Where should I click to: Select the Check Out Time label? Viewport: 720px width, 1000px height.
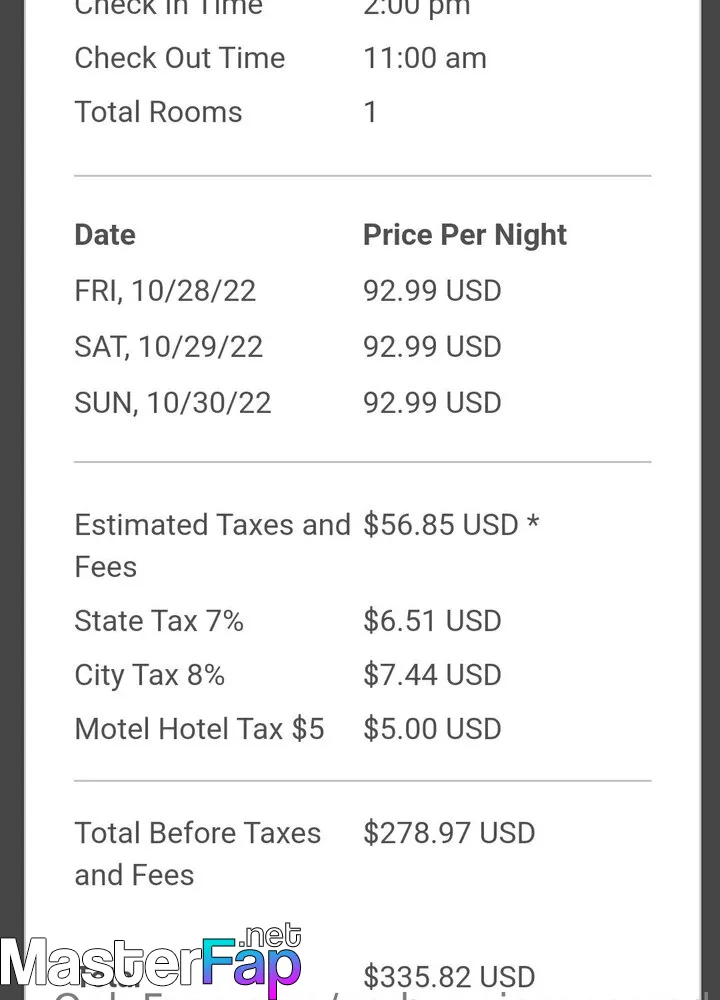(x=180, y=58)
